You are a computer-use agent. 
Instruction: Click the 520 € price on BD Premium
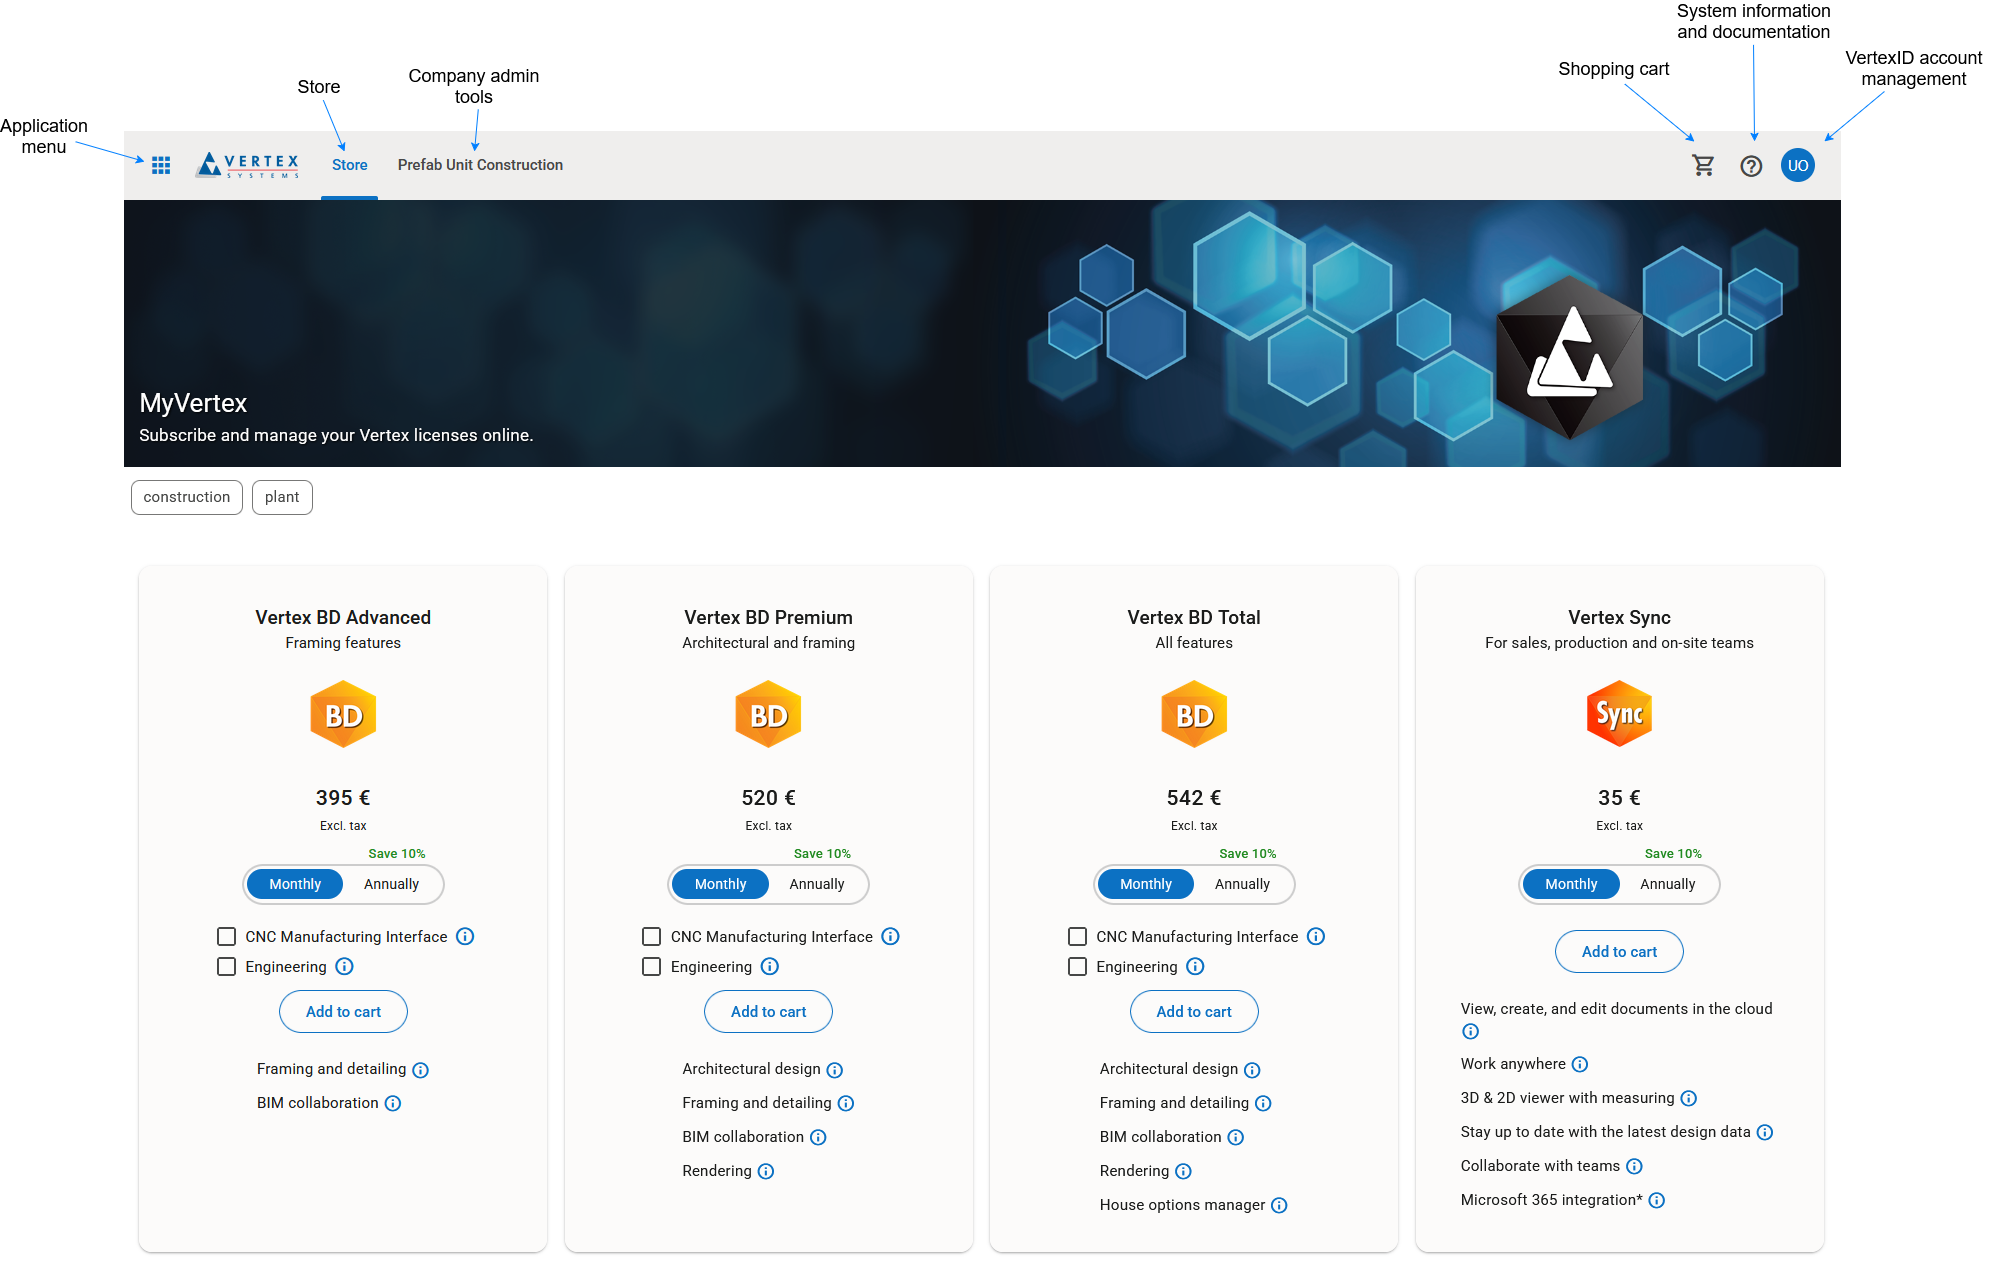[768, 798]
